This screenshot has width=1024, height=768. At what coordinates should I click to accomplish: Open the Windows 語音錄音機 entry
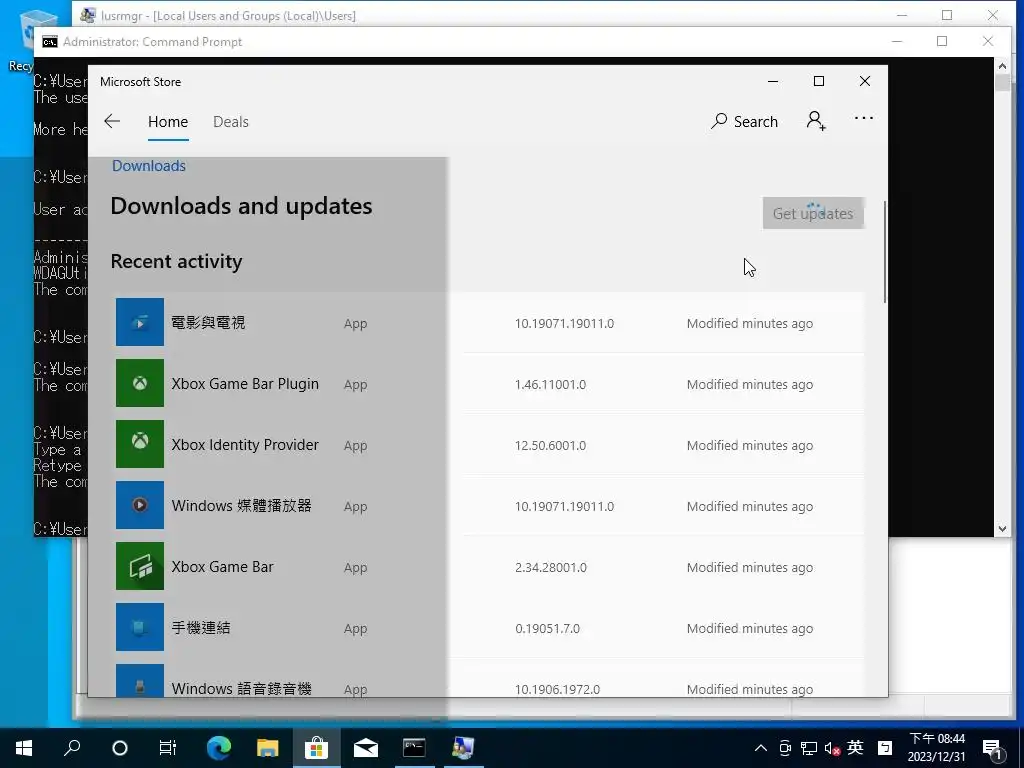point(489,679)
